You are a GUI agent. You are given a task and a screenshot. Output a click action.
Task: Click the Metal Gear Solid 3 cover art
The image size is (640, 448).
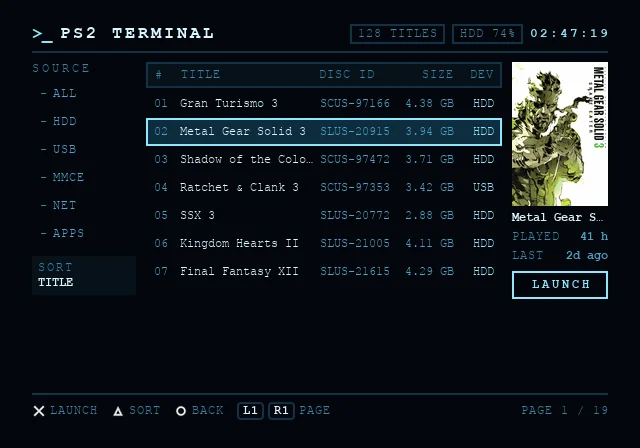(x=560, y=134)
